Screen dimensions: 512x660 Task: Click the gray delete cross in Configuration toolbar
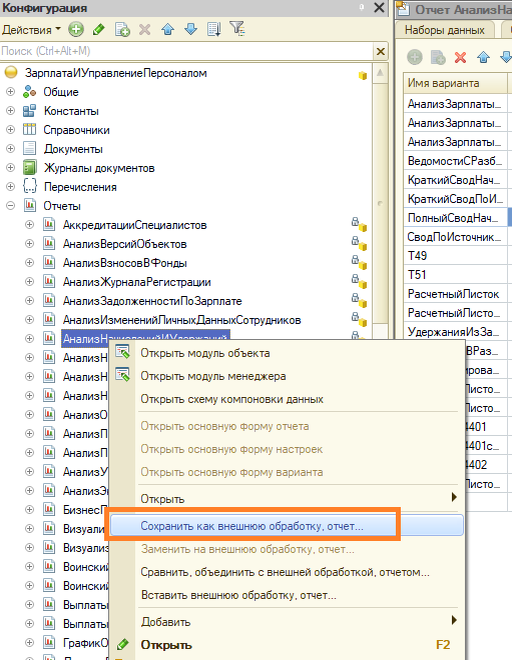pyautogui.click(x=144, y=29)
